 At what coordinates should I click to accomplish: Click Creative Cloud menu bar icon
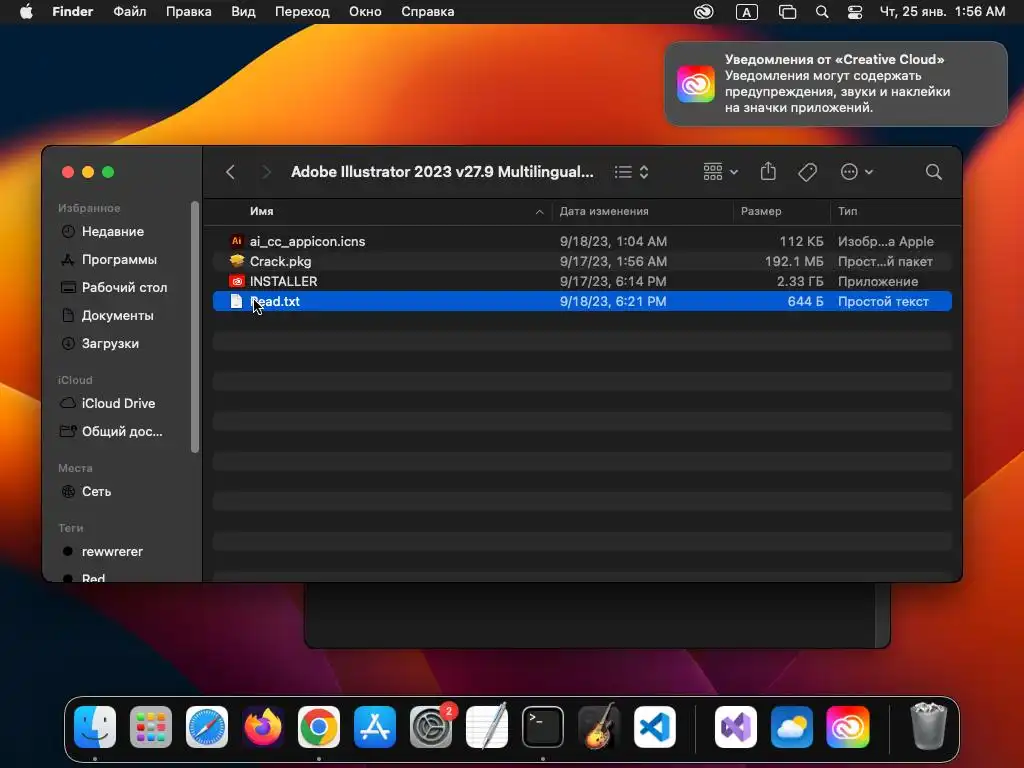[703, 12]
